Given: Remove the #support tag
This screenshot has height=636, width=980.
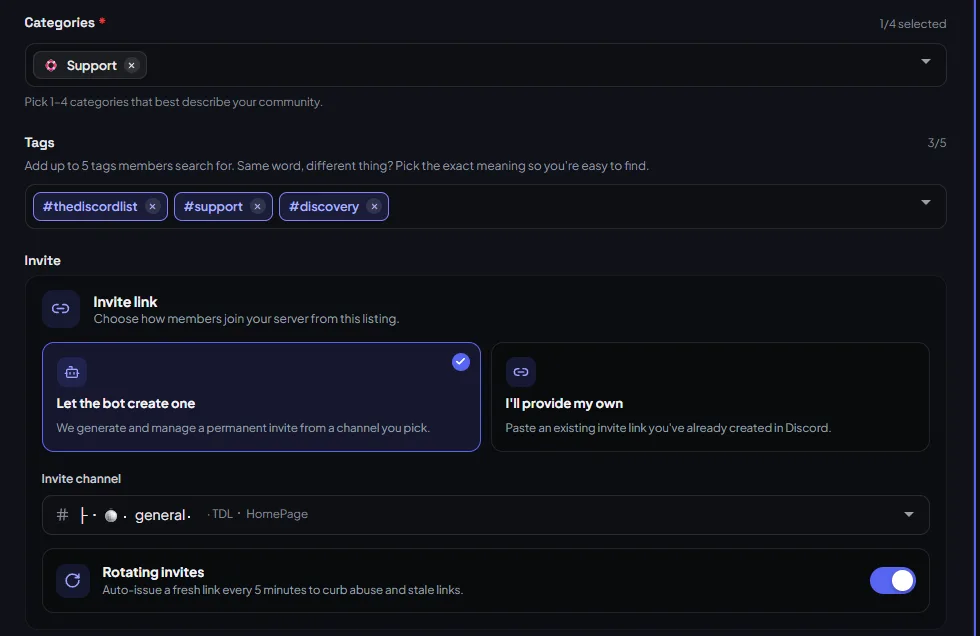Looking at the screenshot, I should tap(258, 207).
